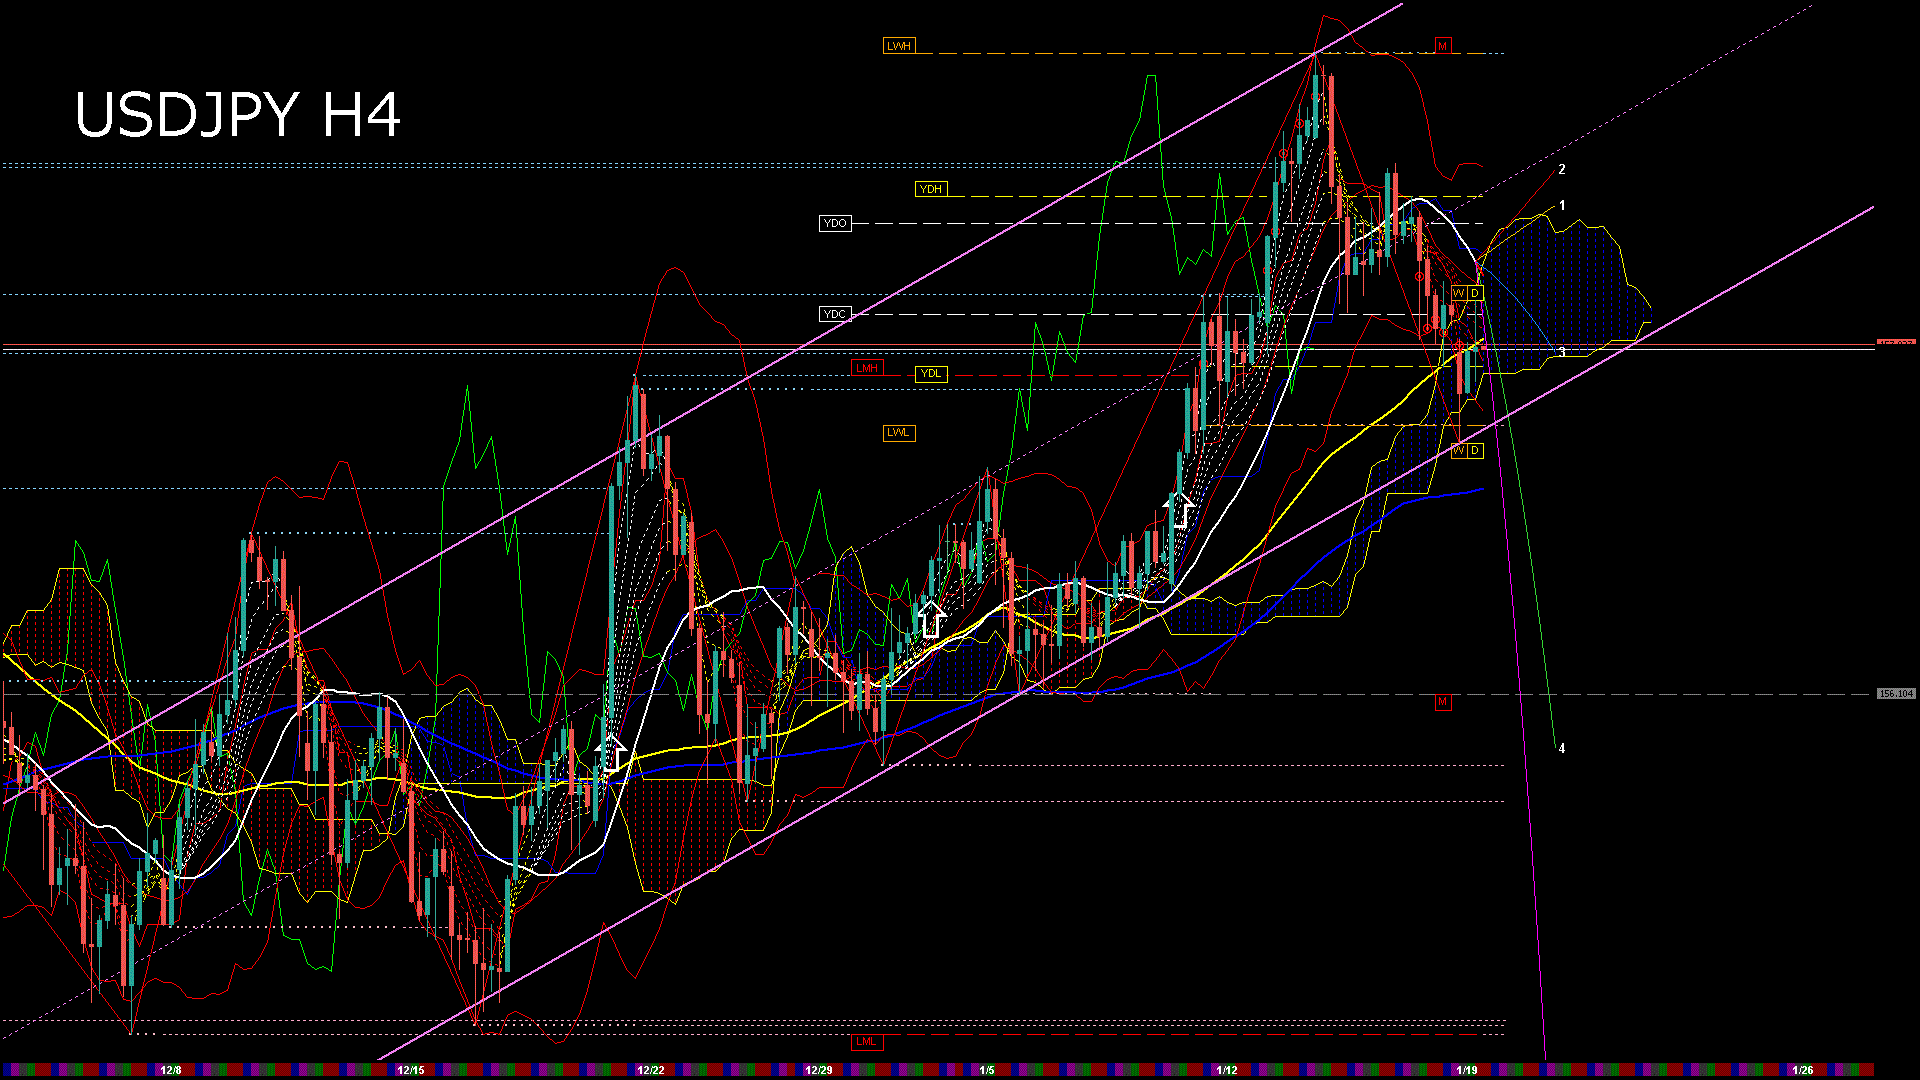
Task: Select the white YDC level label
Action: click(x=834, y=314)
